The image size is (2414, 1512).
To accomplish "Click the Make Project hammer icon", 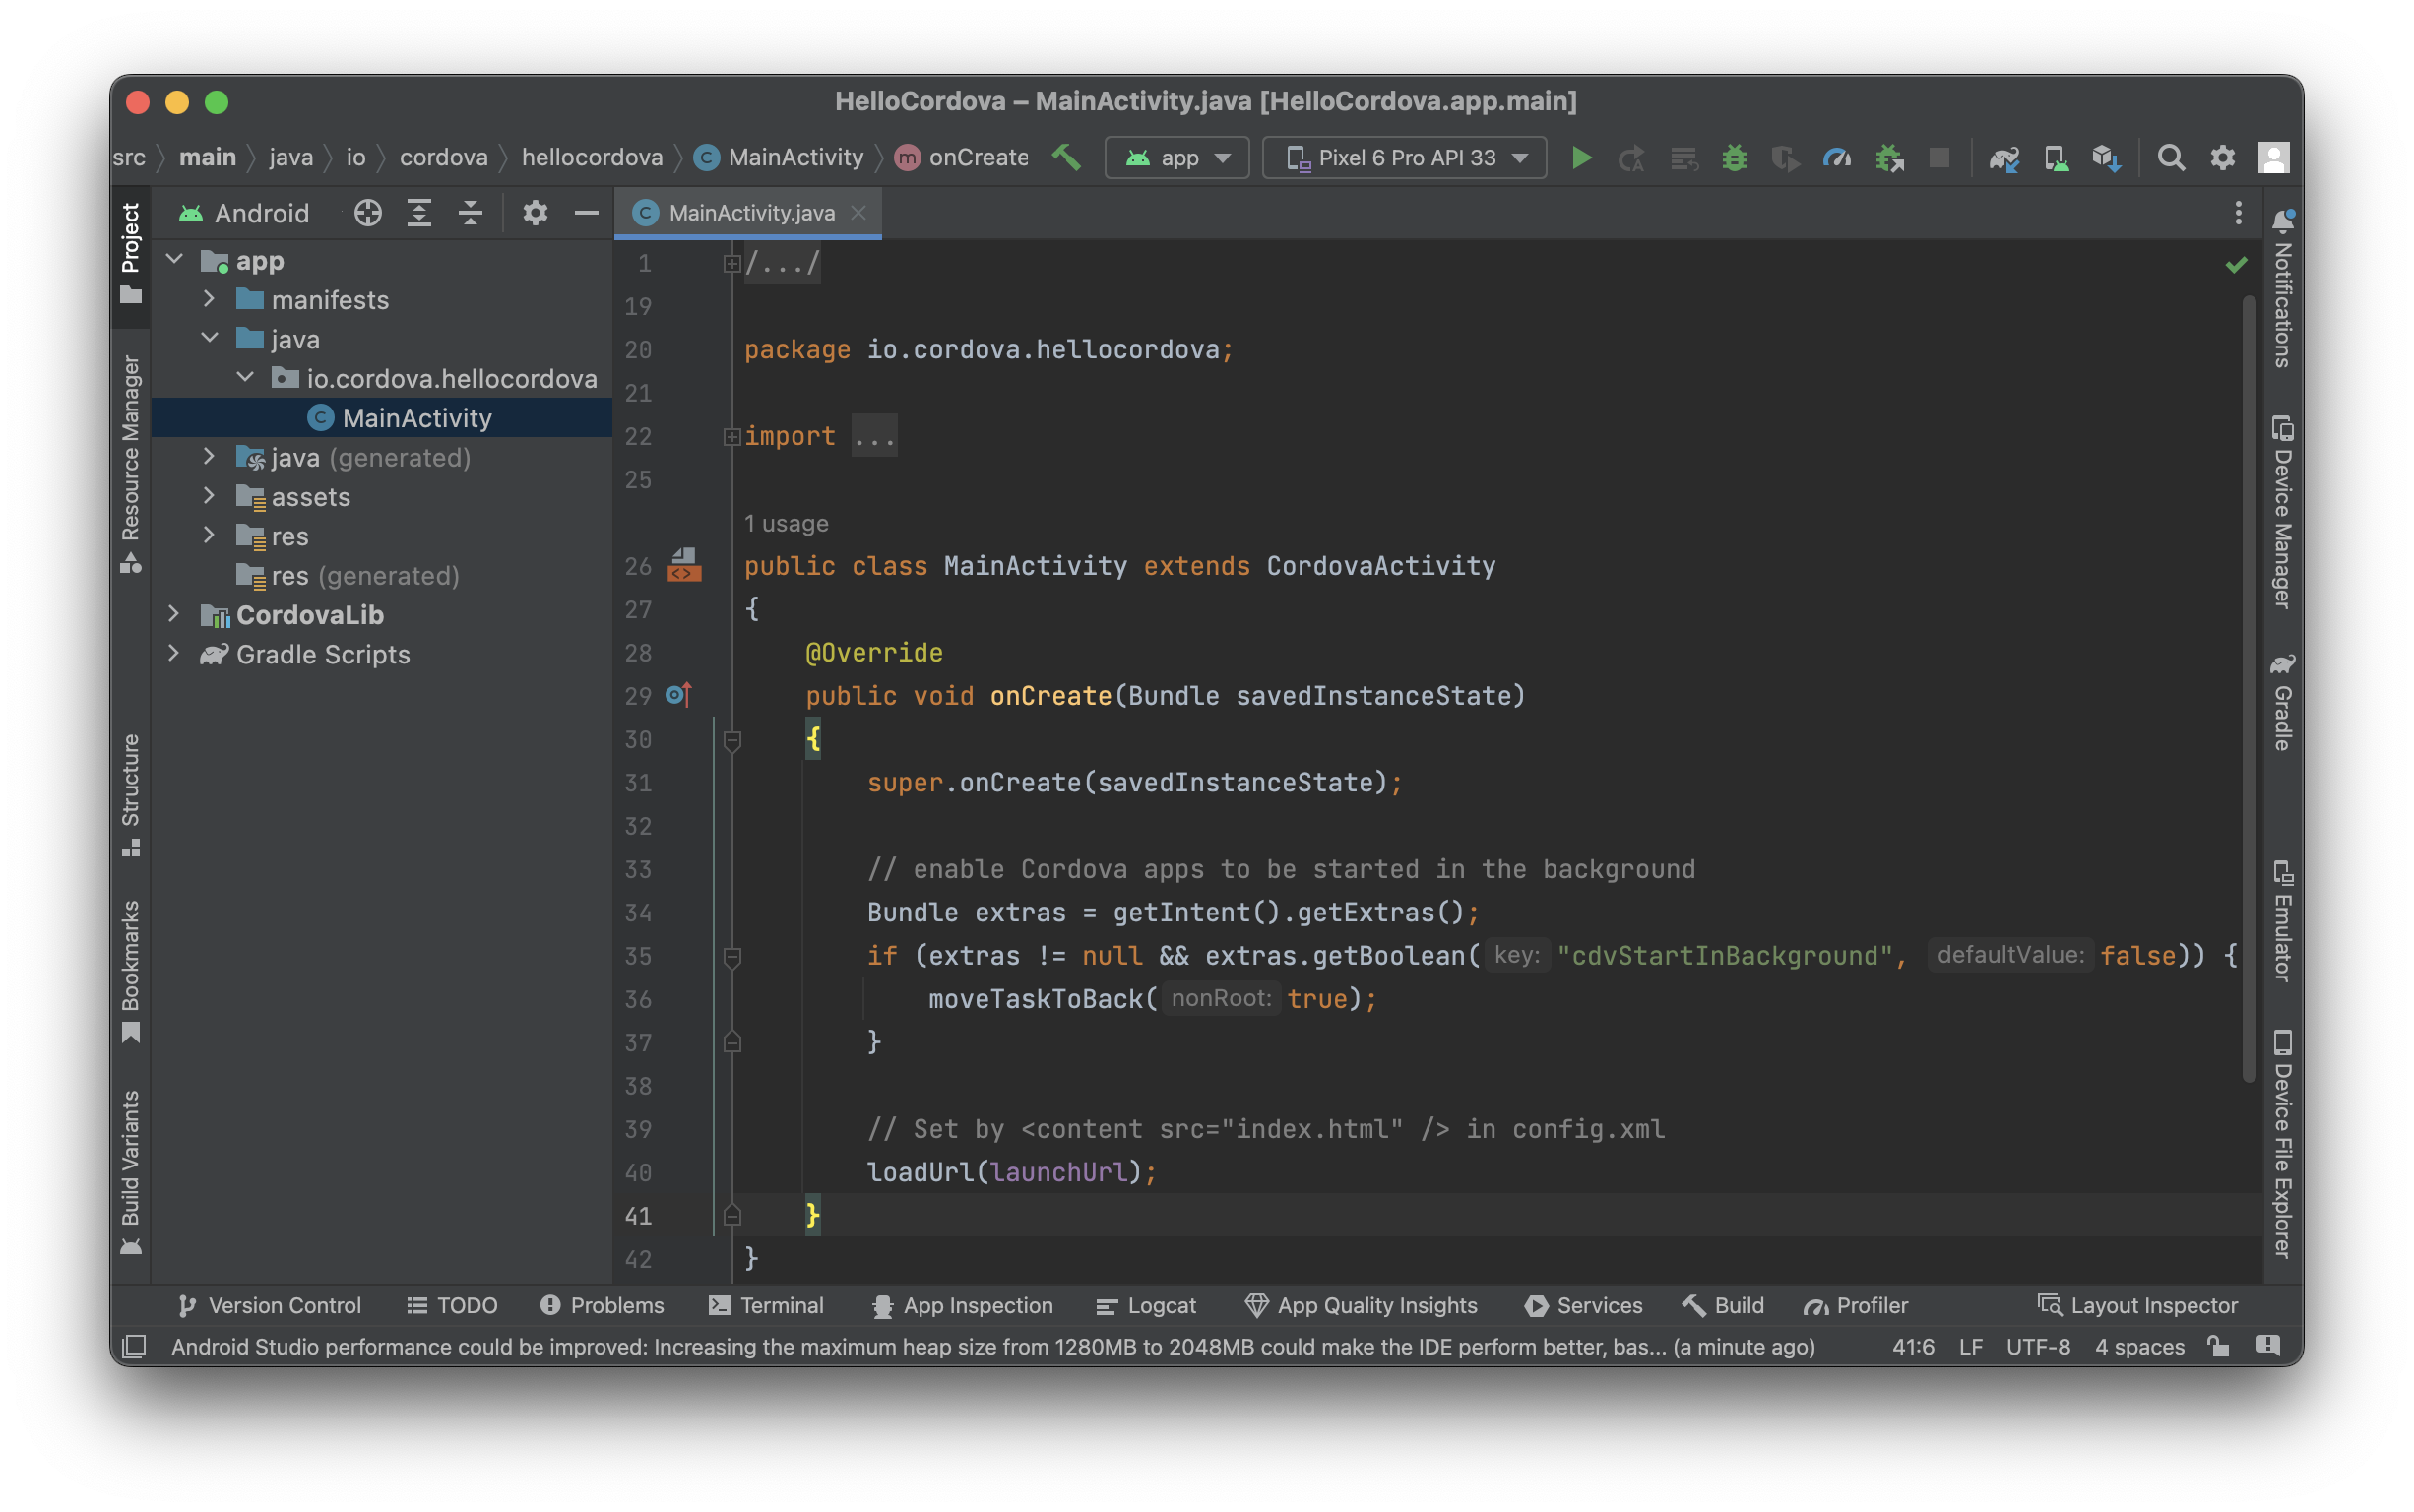I will (x=1066, y=157).
